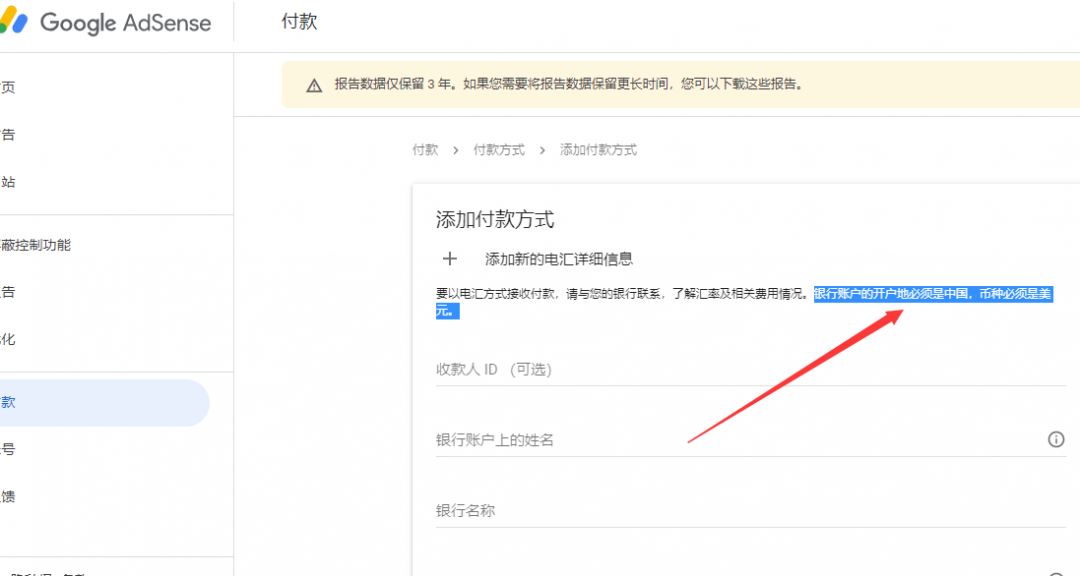Click 添加新的电汇详细信息 label
The image size is (1080, 576).
point(559,259)
